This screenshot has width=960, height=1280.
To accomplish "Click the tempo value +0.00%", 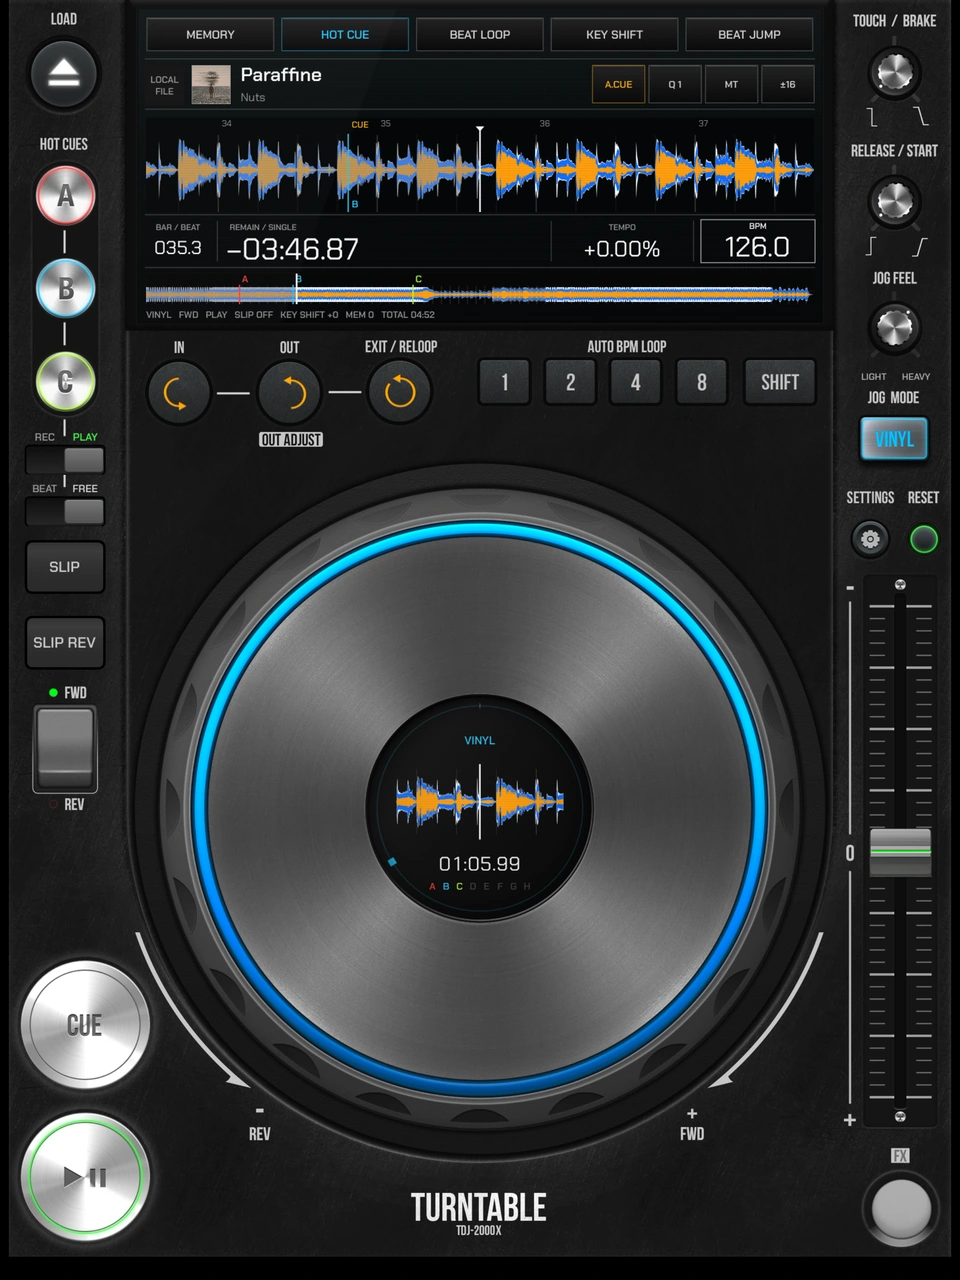I will (622, 249).
